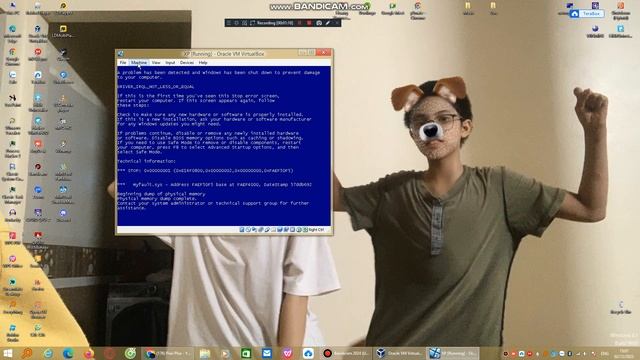Click the myfault.sys address line
This screenshot has width=640, height=360.
pyautogui.click(x=215, y=184)
